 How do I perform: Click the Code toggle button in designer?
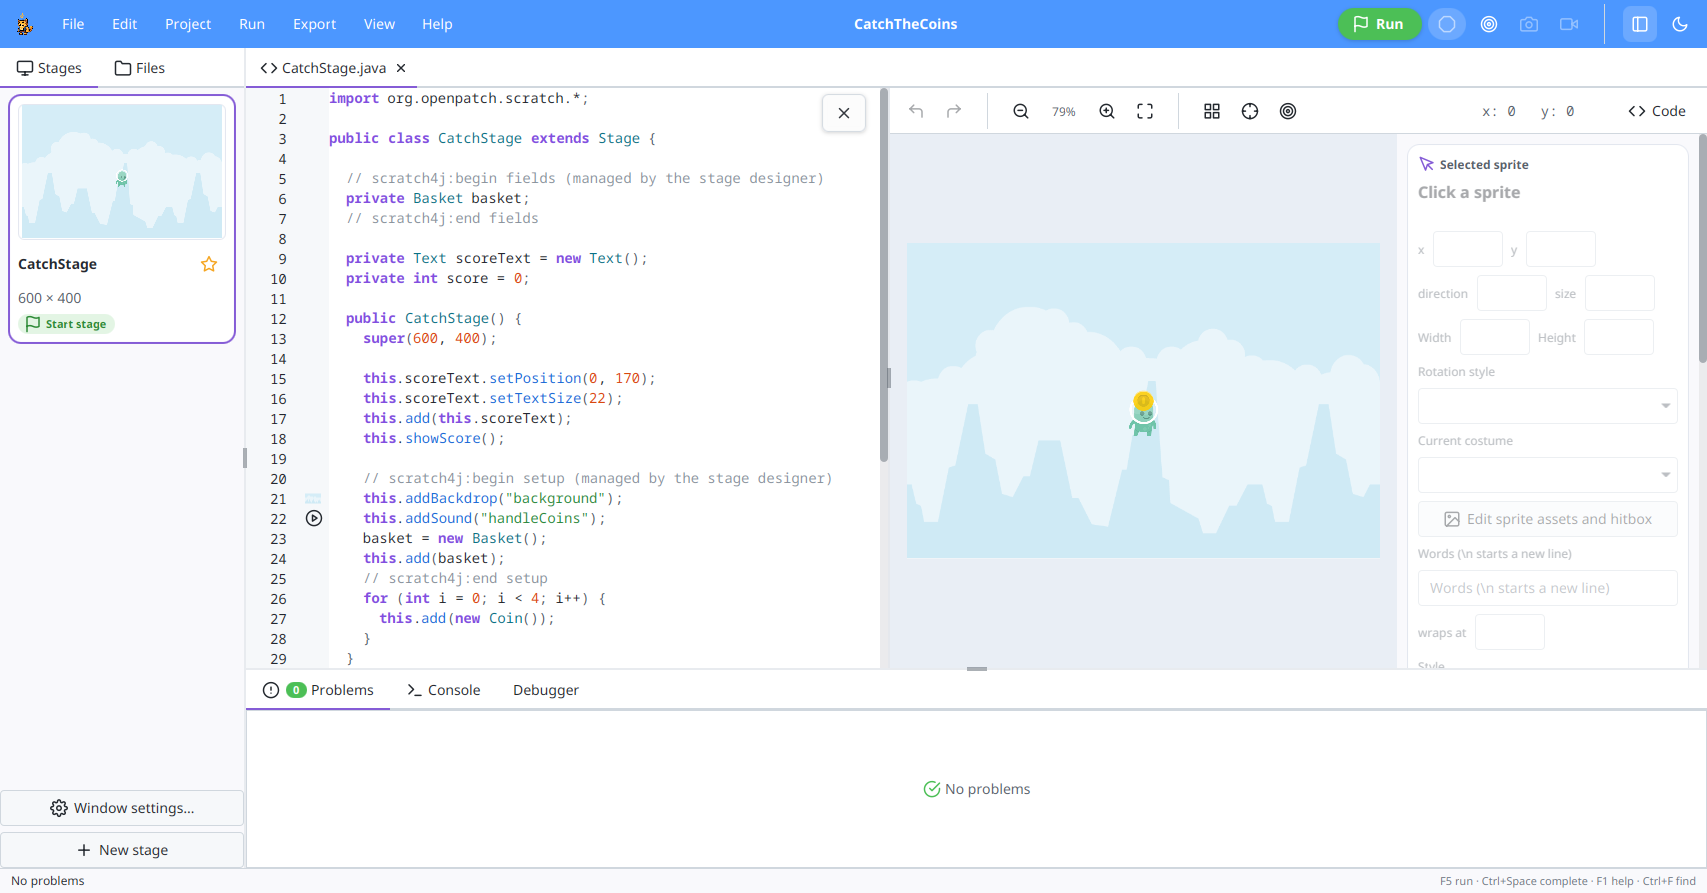[x=1657, y=111]
